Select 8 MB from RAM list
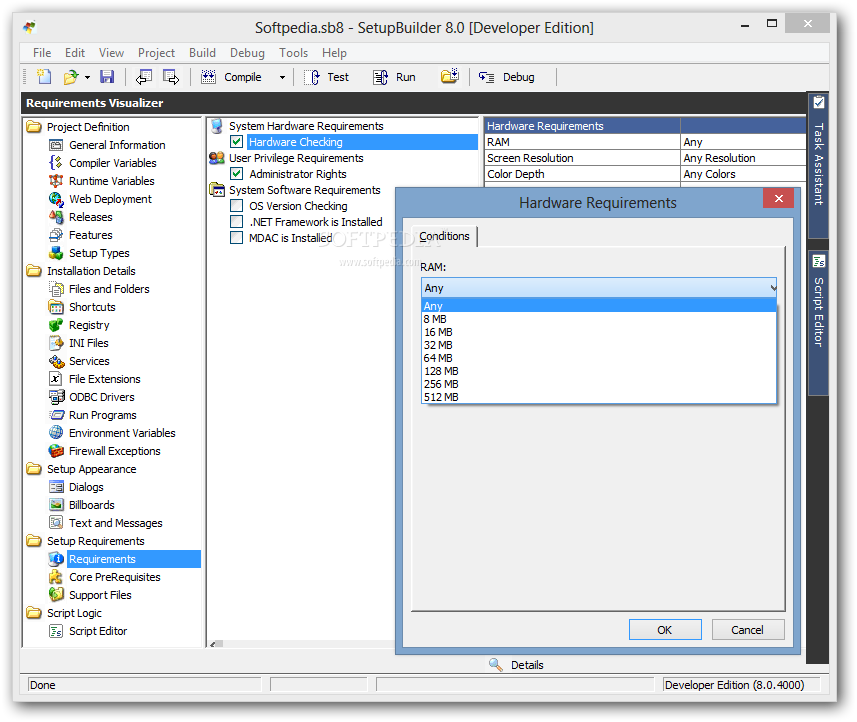Viewport: 857px width, 722px height. [598, 319]
